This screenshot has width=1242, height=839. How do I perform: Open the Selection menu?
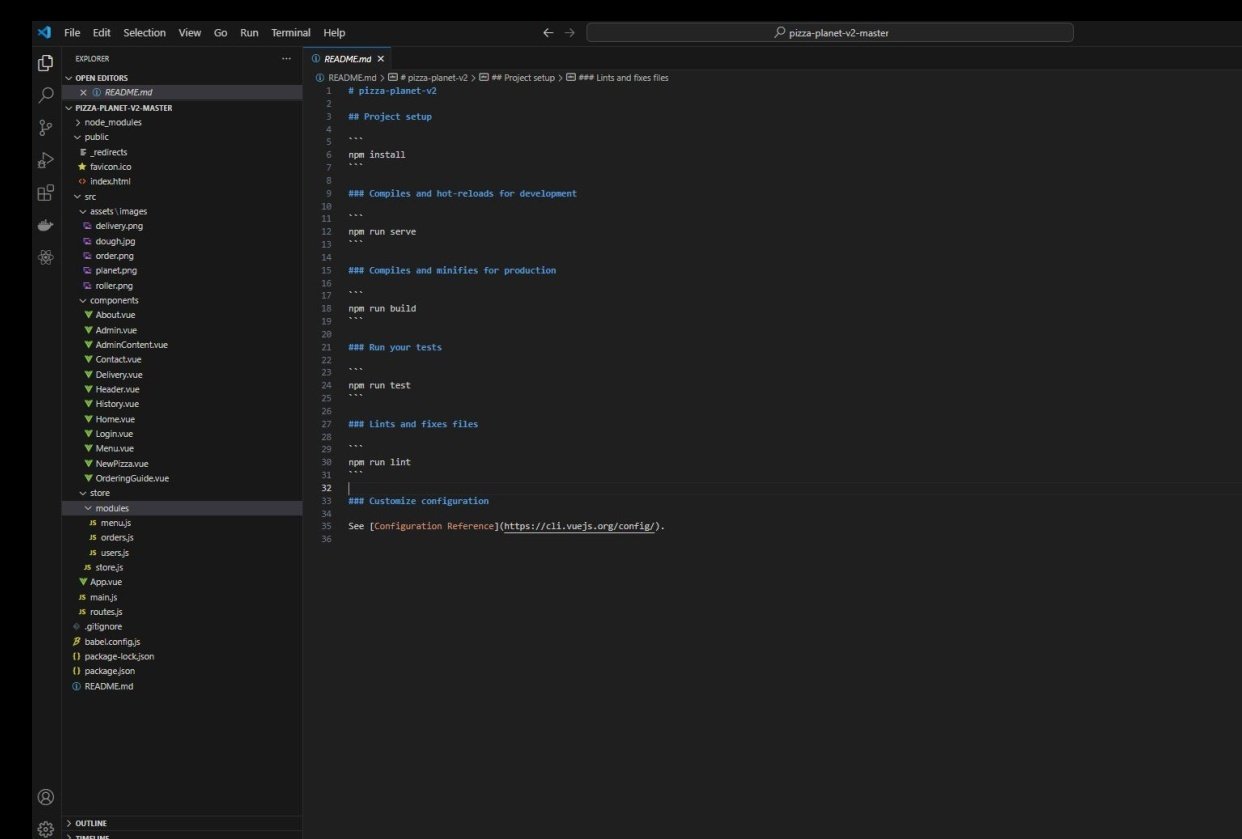click(x=145, y=32)
